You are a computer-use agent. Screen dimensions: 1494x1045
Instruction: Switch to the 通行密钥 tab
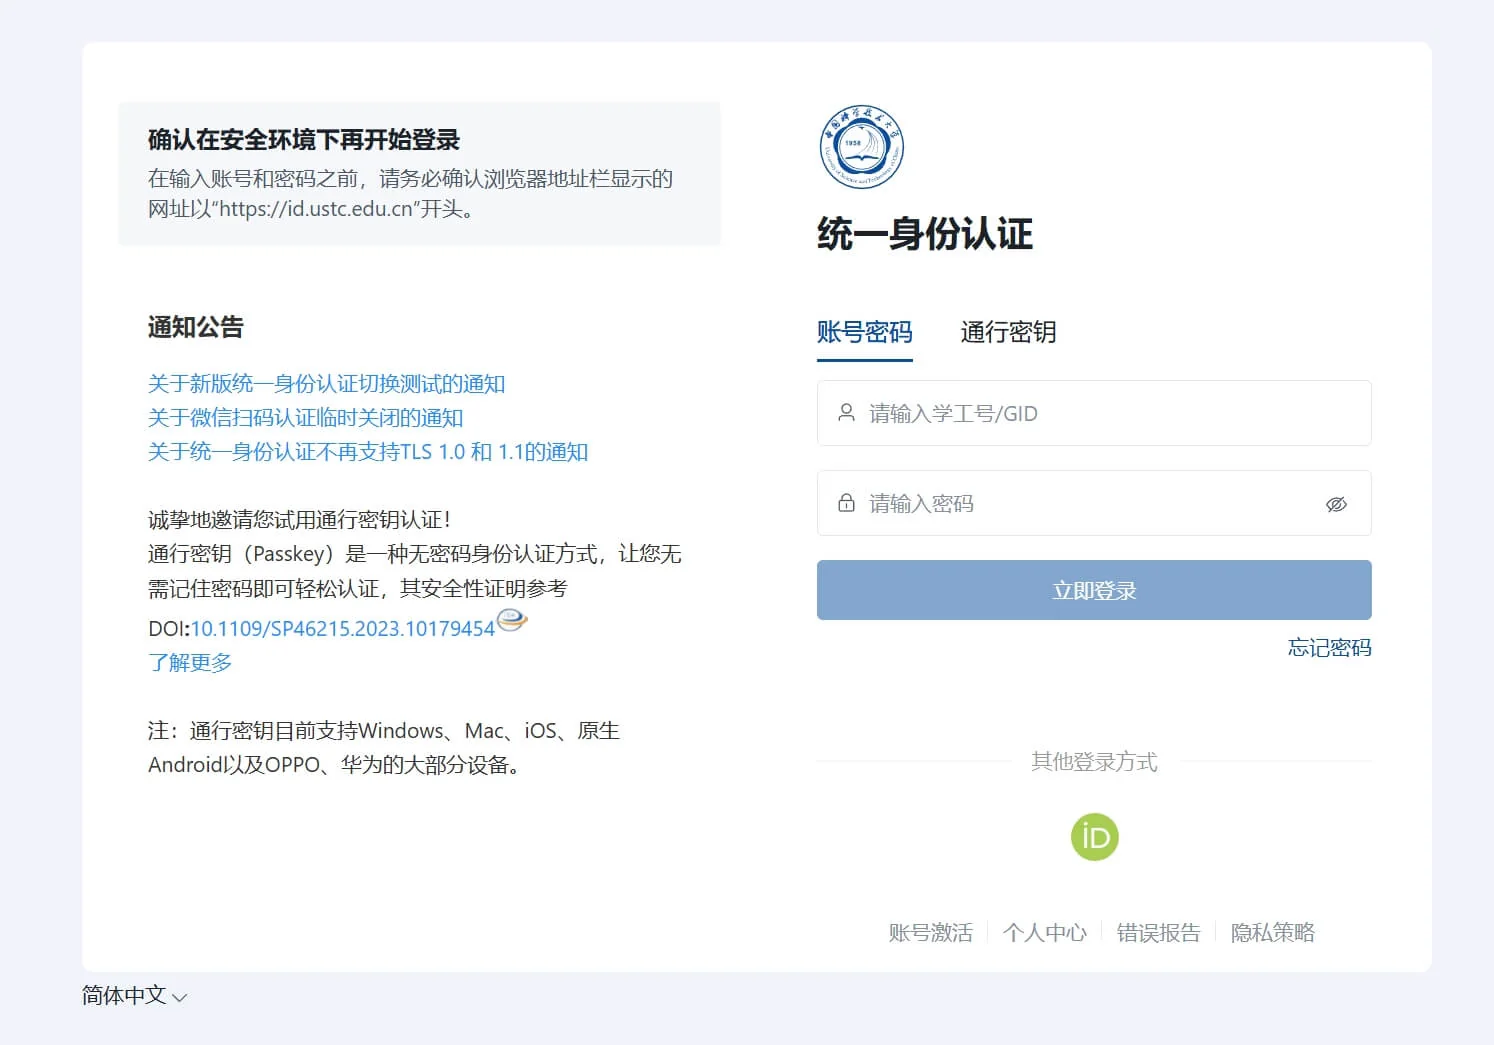coord(1008,332)
